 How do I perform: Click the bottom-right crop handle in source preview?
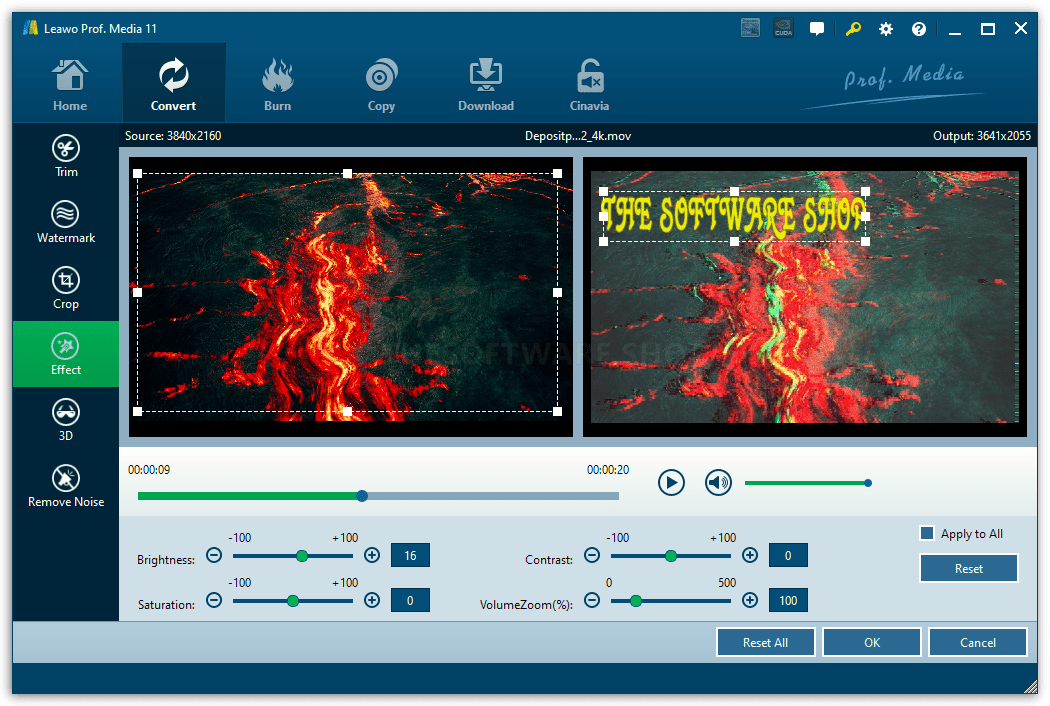pos(557,411)
